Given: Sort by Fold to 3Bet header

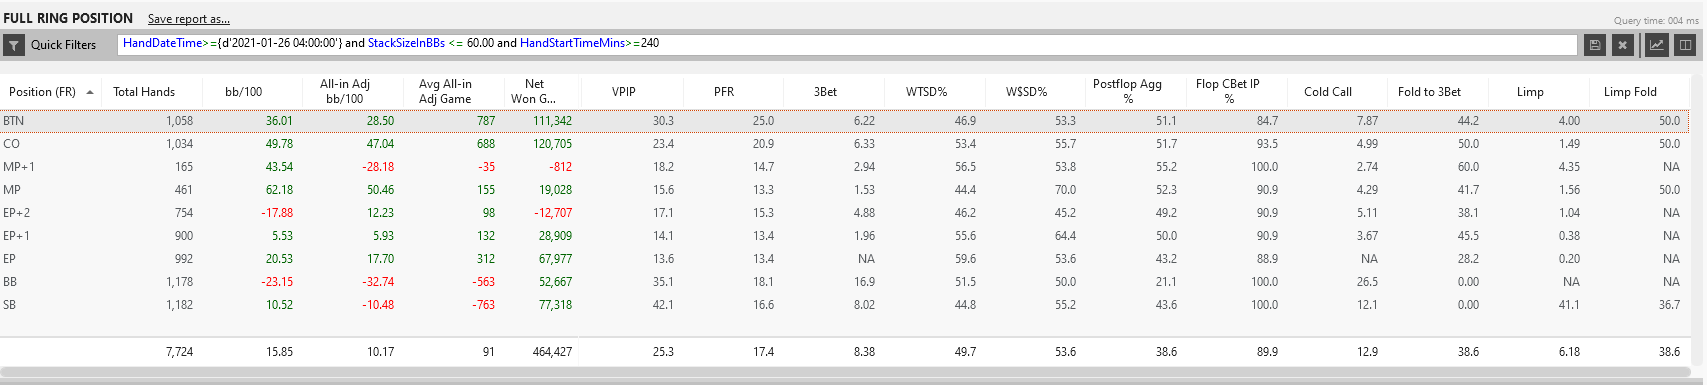Looking at the screenshot, I should (1429, 92).
